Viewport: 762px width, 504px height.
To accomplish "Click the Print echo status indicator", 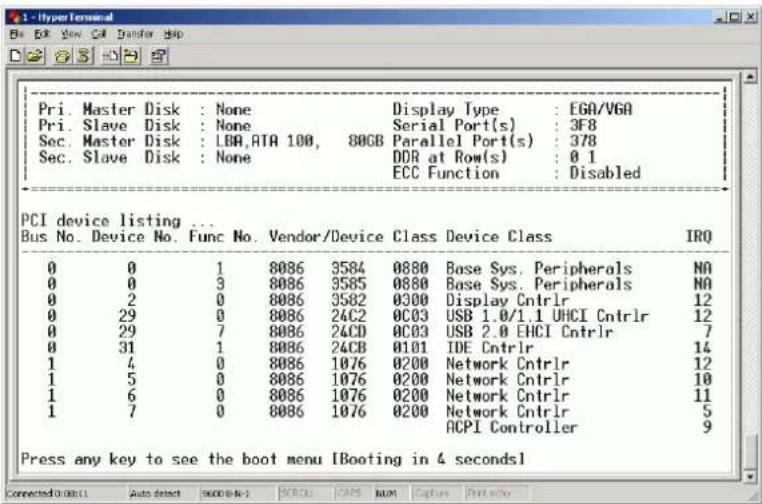I will pyautogui.click(x=488, y=494).
